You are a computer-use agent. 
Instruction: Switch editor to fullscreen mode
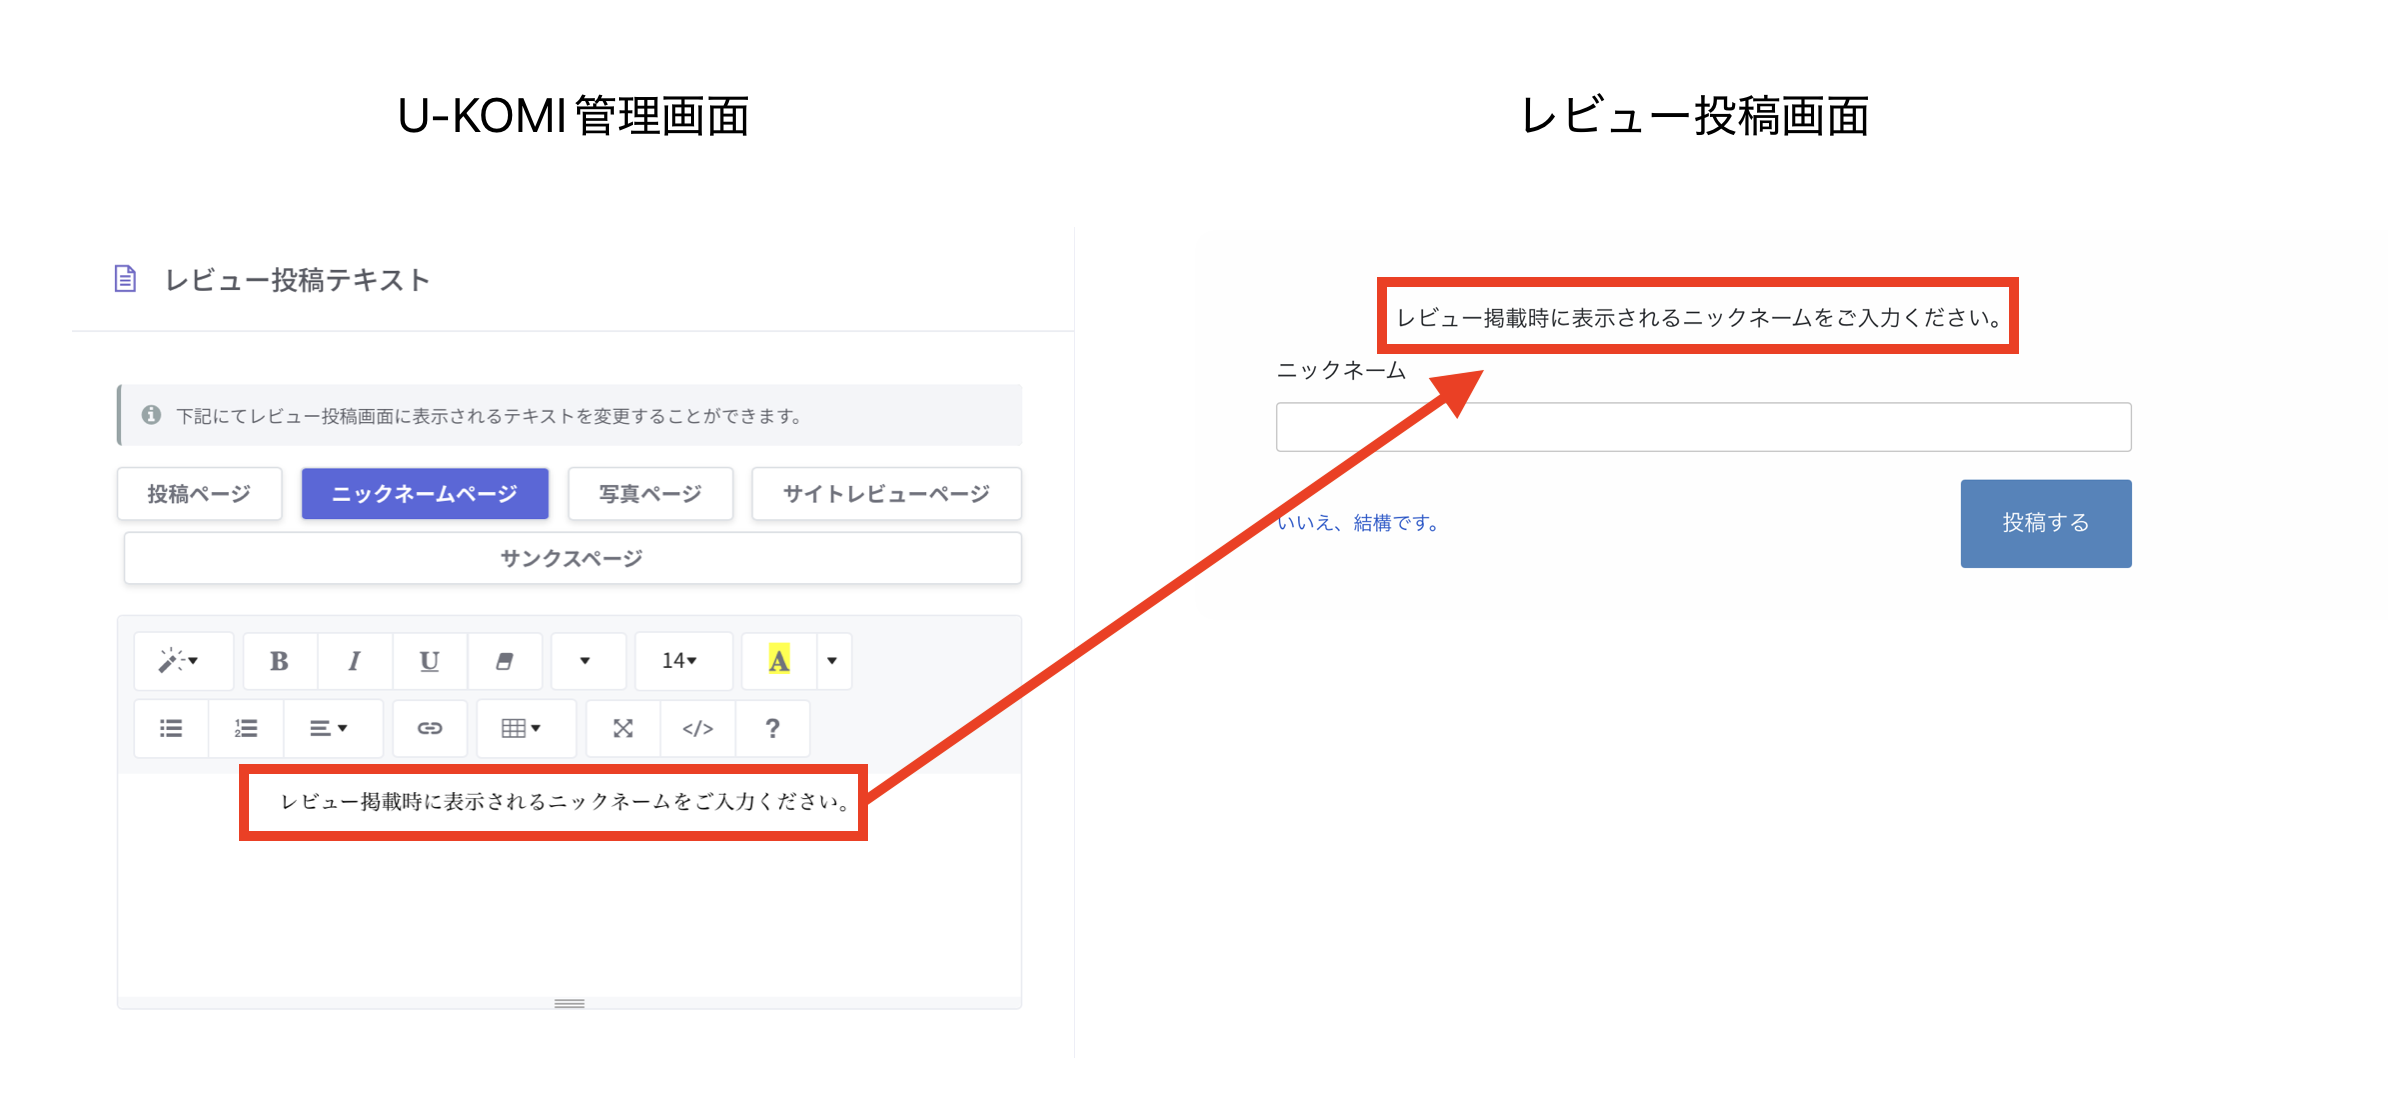click(x=623, y=728)
